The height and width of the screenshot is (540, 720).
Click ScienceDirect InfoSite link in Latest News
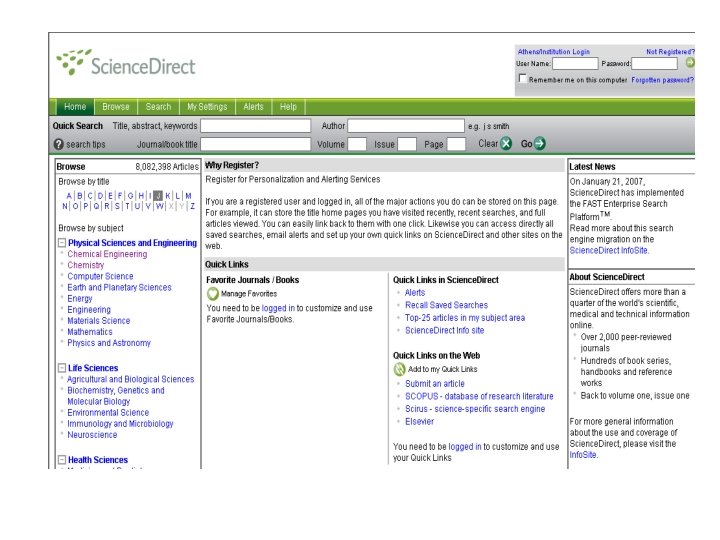tap(609, 250)
